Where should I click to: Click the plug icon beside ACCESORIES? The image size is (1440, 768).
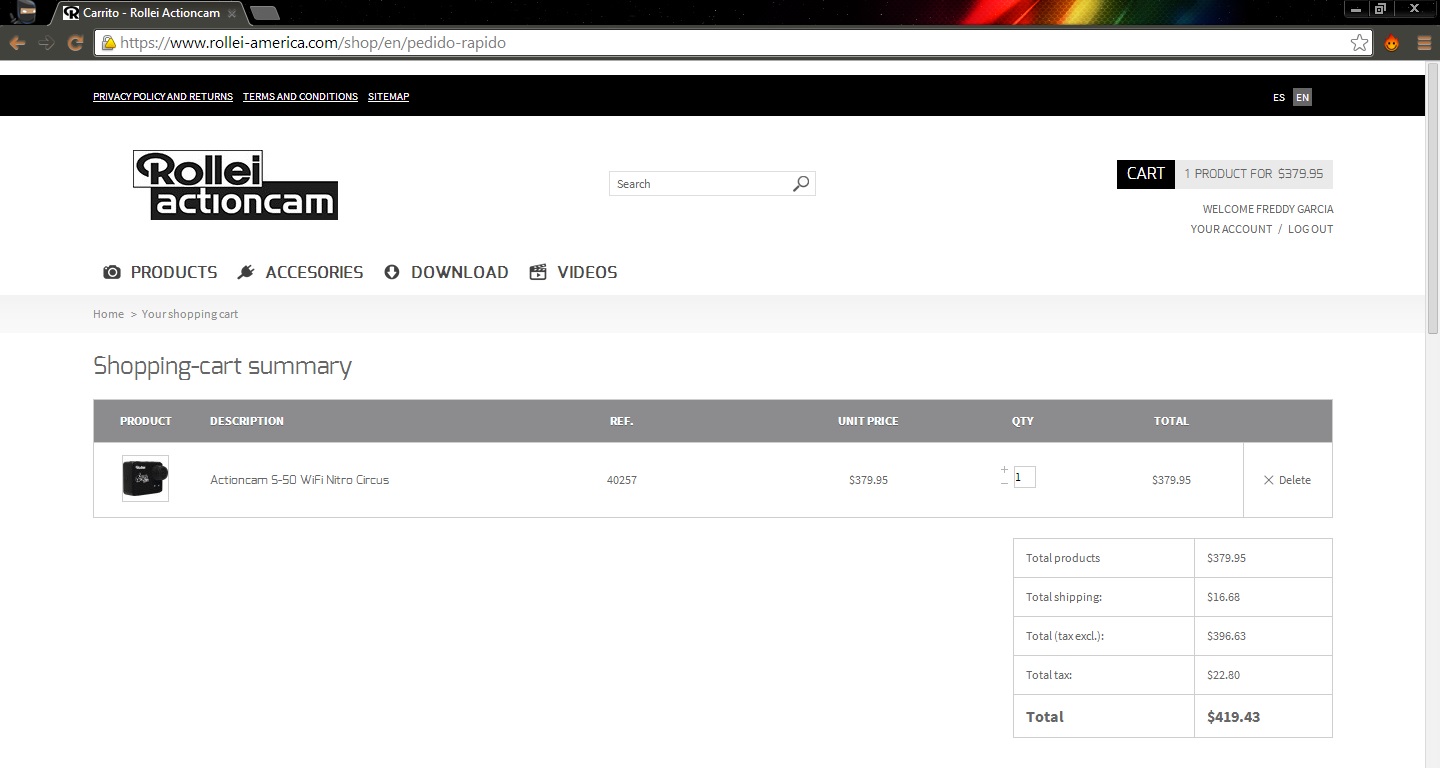click(x=246, y=272)
